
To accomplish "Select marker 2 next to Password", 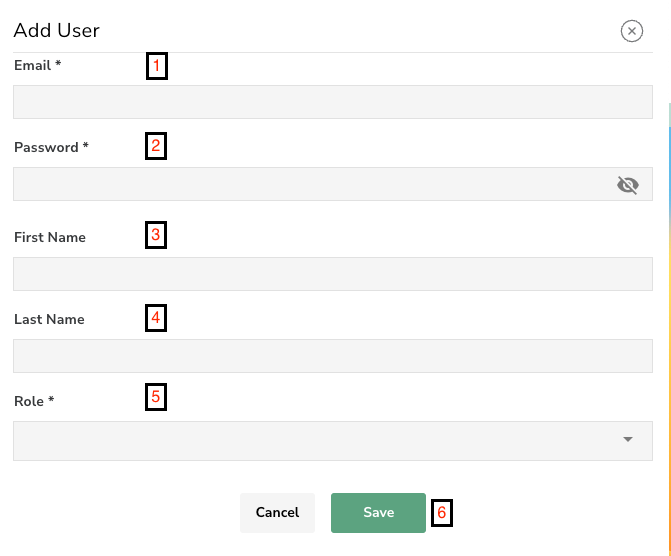I will 156,147.
